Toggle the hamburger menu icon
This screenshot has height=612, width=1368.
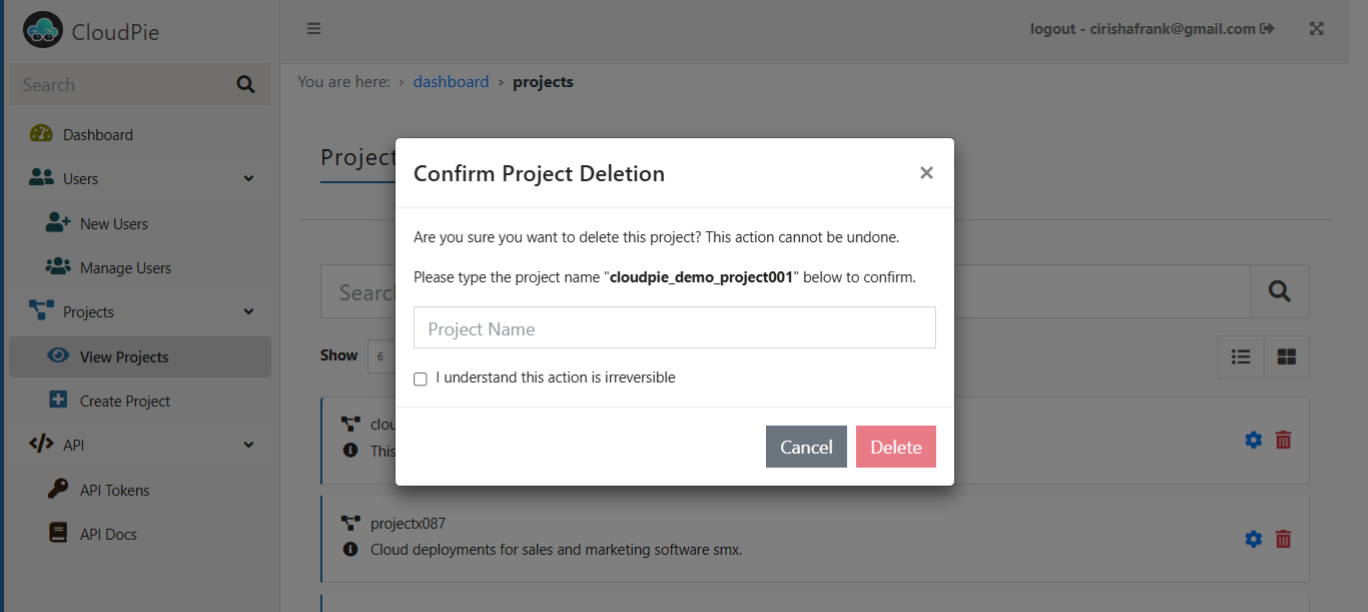[314, 29]
